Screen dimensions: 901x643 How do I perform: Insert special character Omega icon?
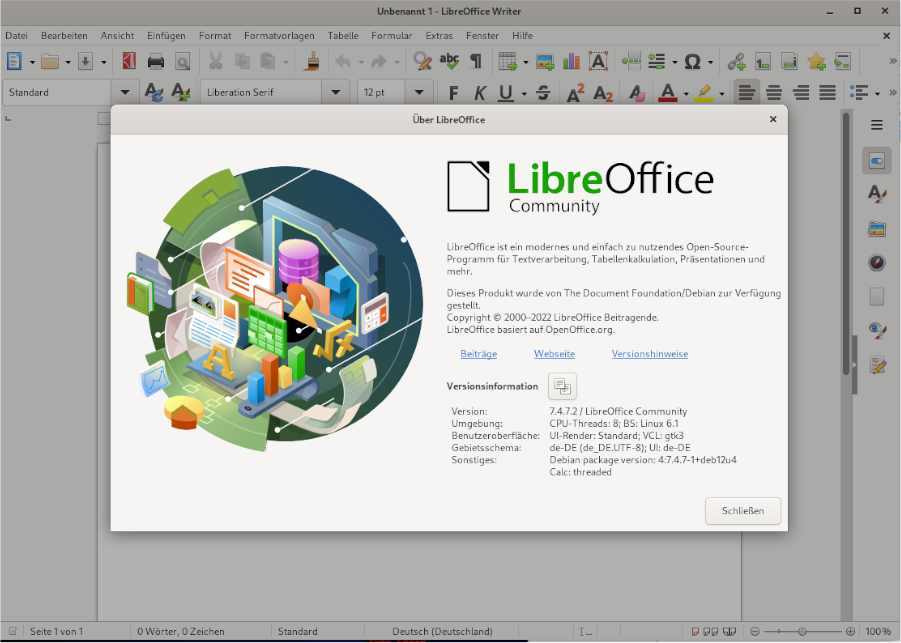[692, 61]
